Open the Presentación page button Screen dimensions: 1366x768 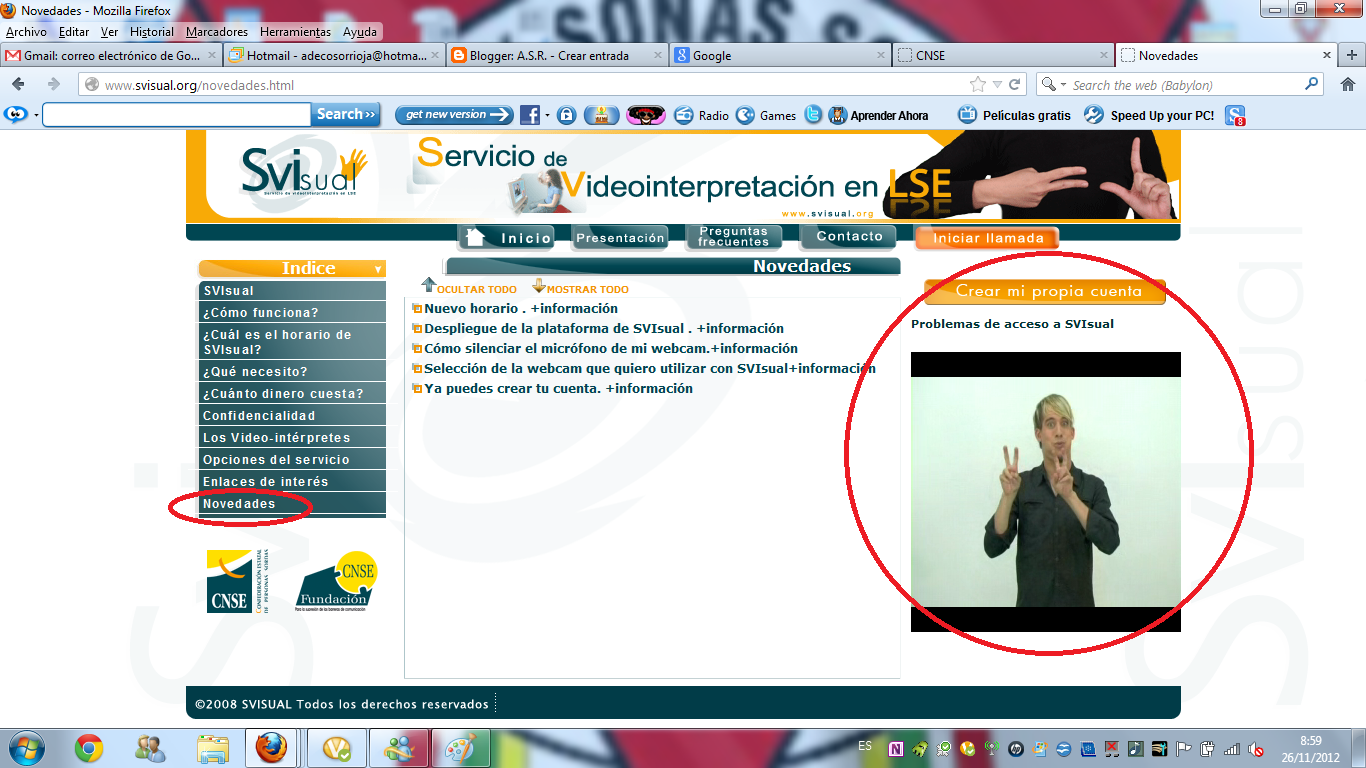pyautogui.click(x=620, y=238)
